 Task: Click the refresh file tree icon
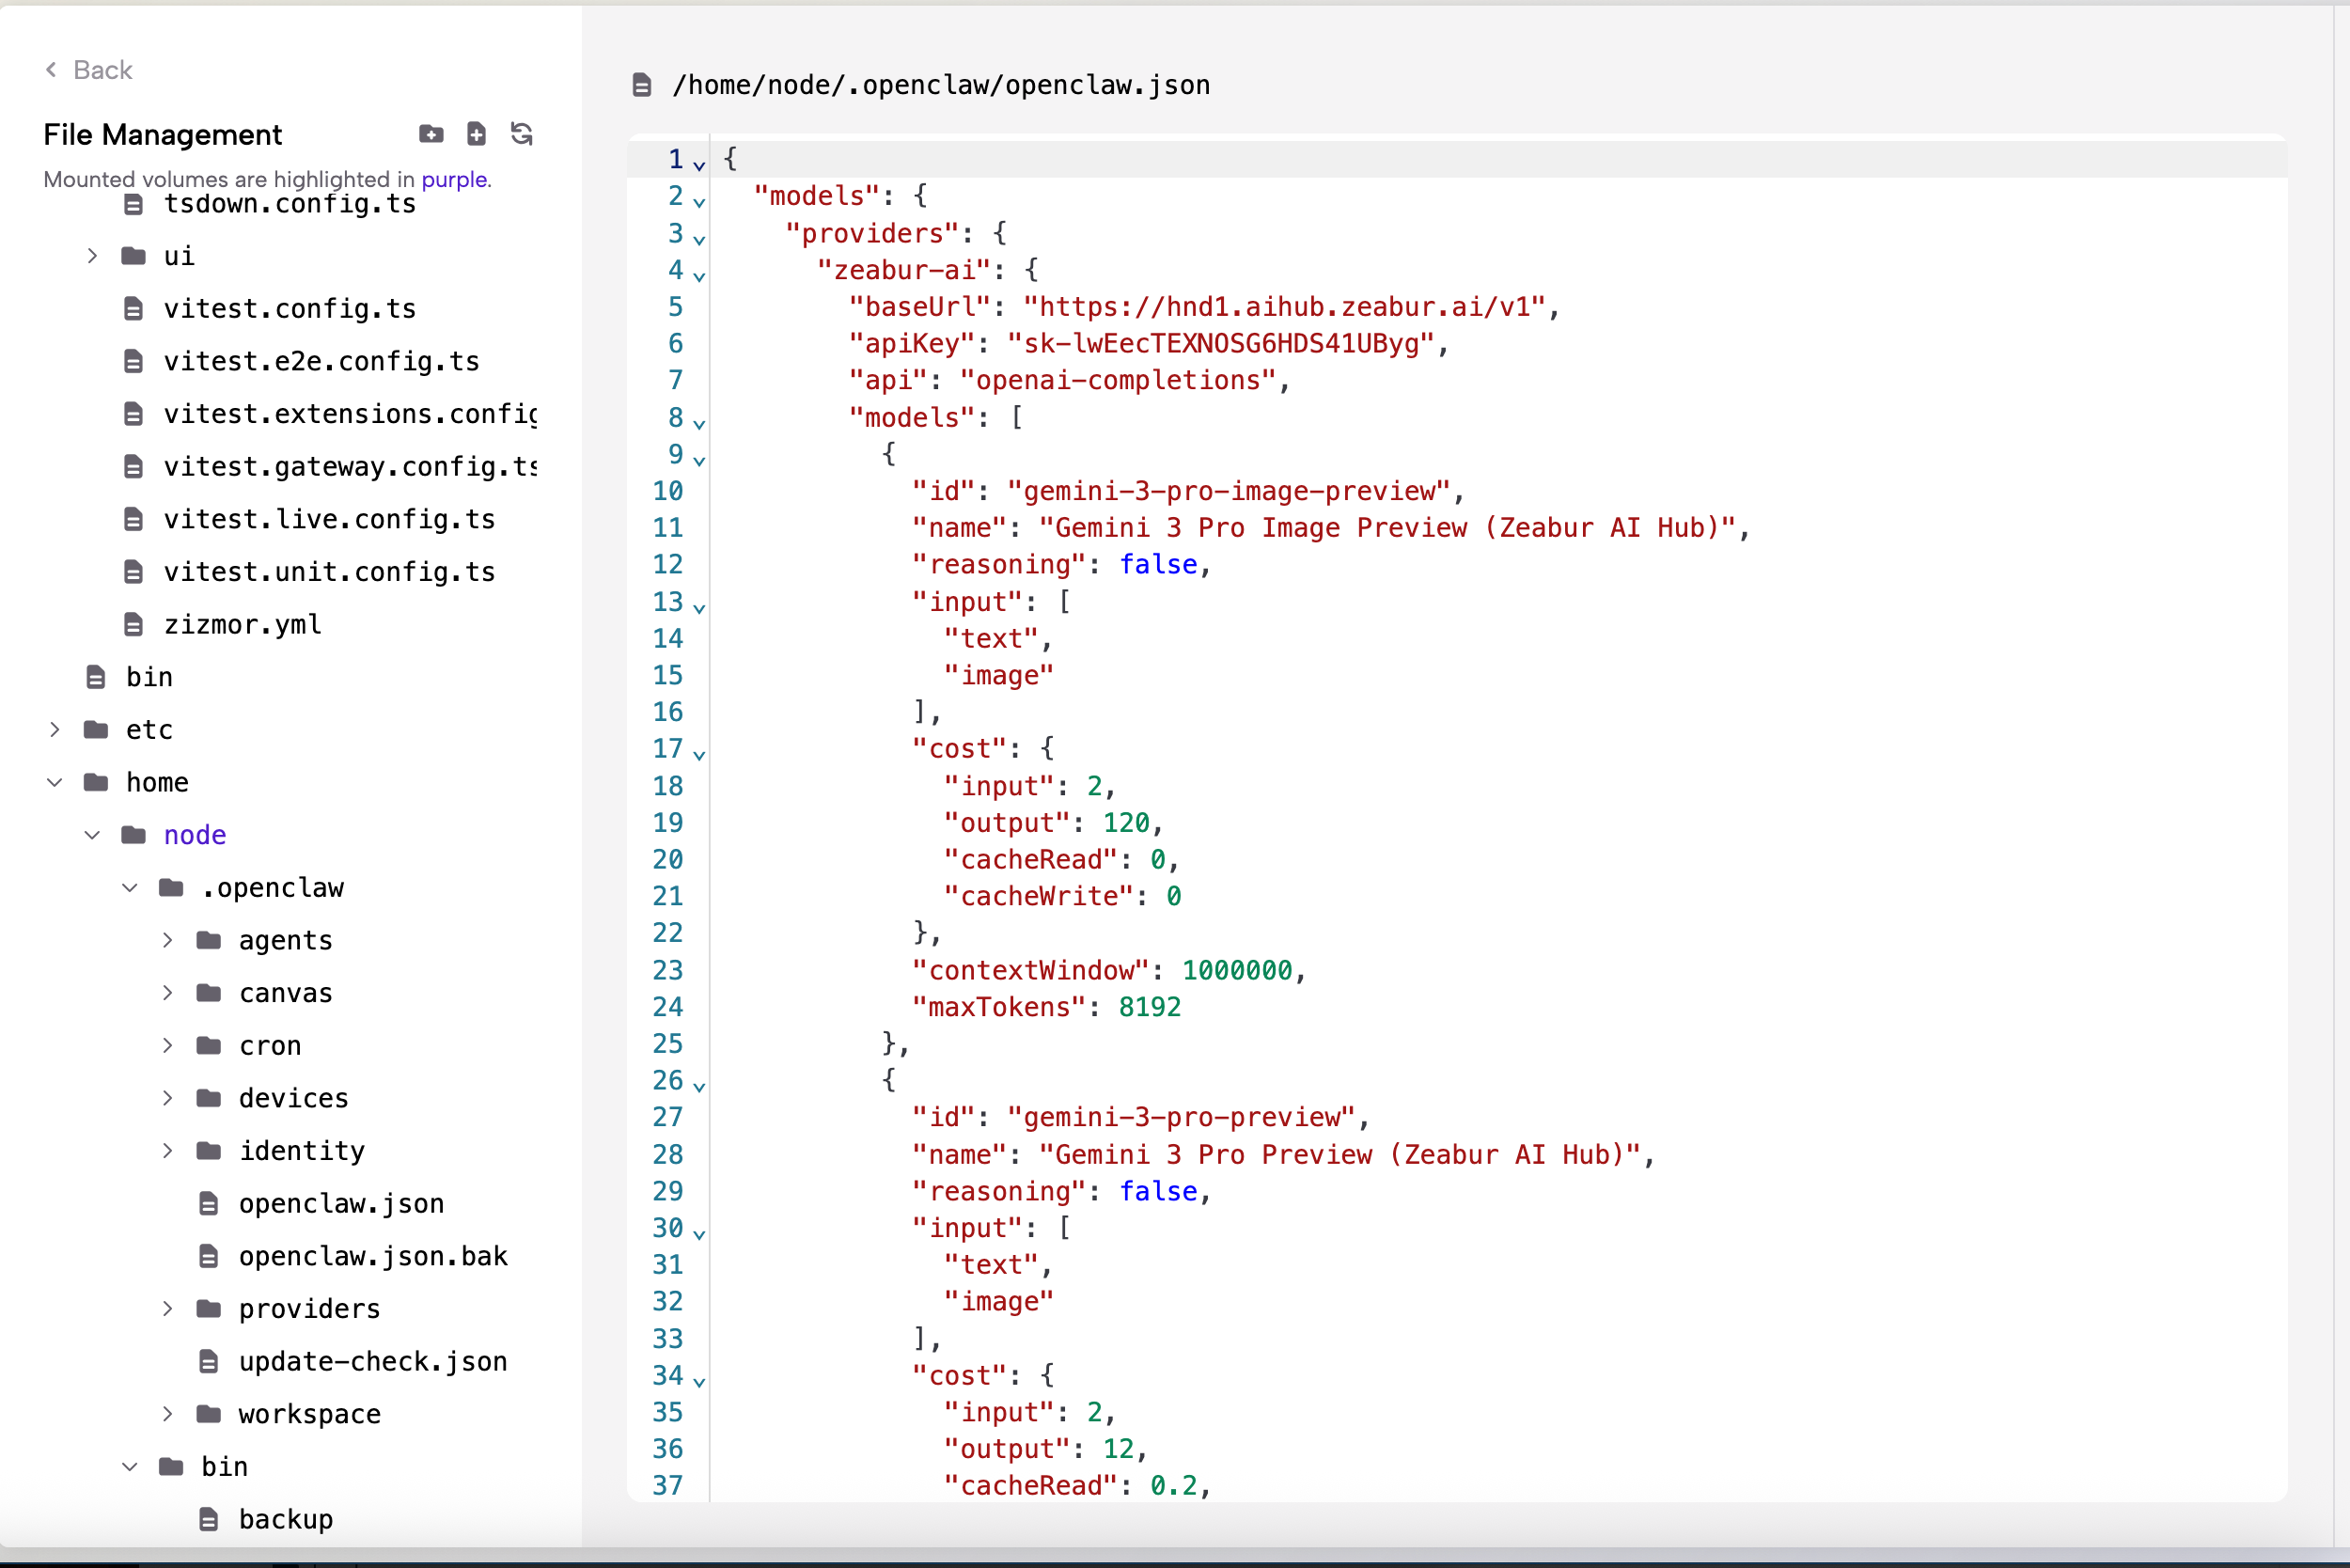point(521,134)
